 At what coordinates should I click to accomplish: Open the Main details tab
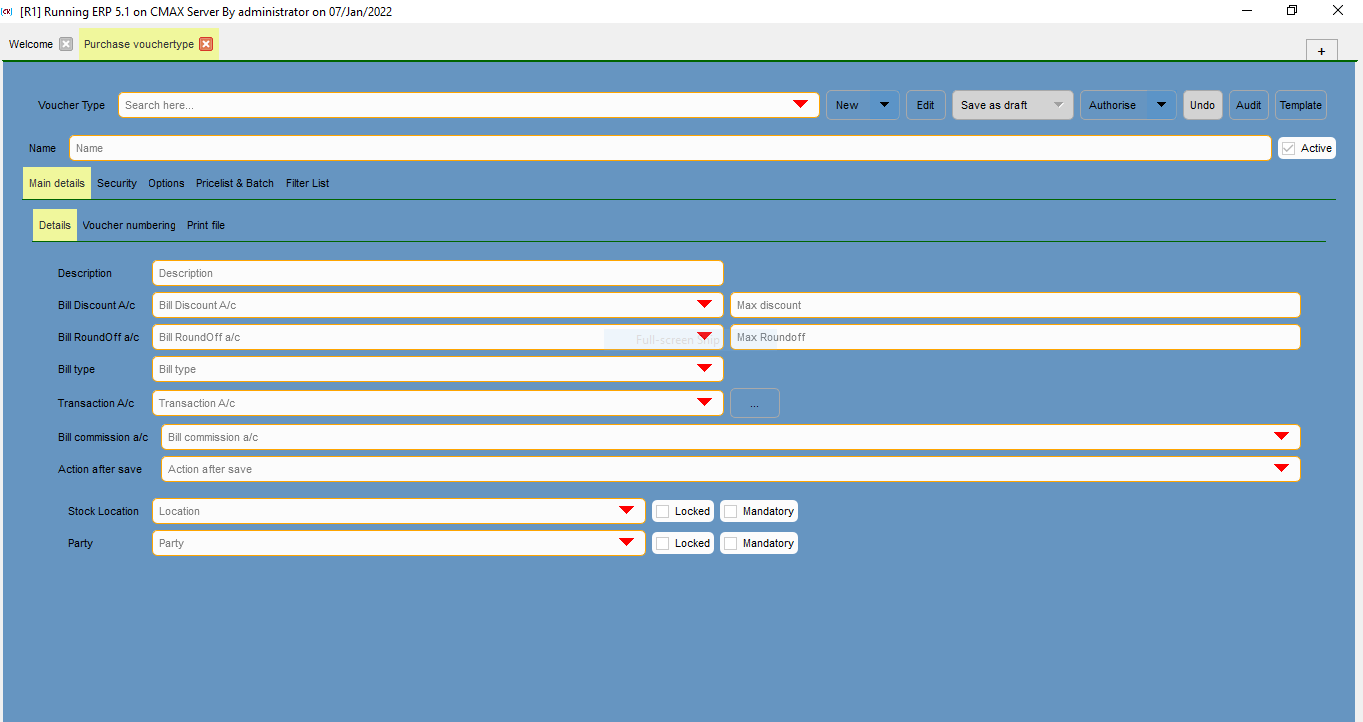[57, 183]
